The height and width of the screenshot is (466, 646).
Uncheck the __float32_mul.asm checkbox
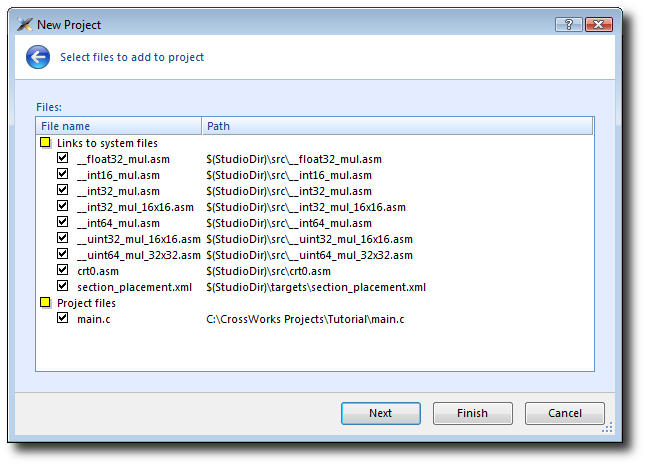pyautogui.click(x=63, y=159)
